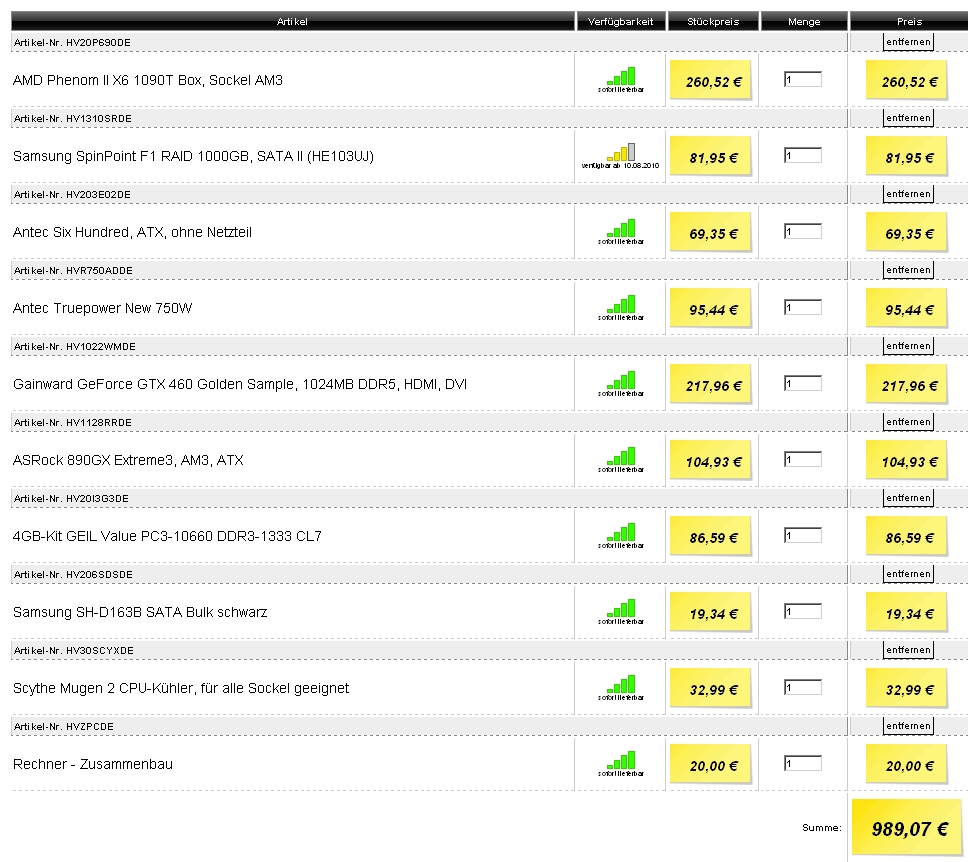Focus quantity field for ASRock 890GX Extreme3
This screenshot has width=968, height=862.
pos(803,459)
